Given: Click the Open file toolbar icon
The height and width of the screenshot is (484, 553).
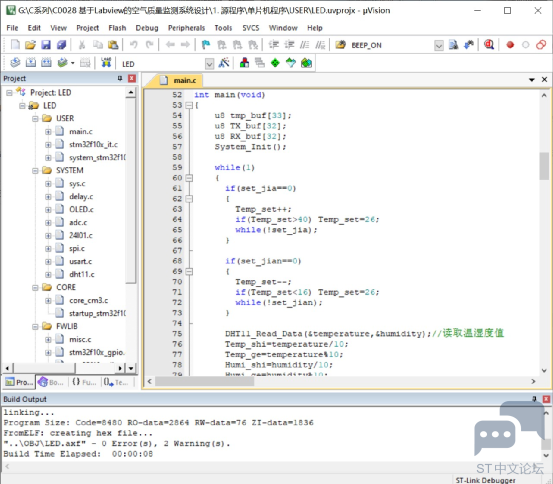Looking at the screenshot, I should pyautogui.click(x=30, y=45).
